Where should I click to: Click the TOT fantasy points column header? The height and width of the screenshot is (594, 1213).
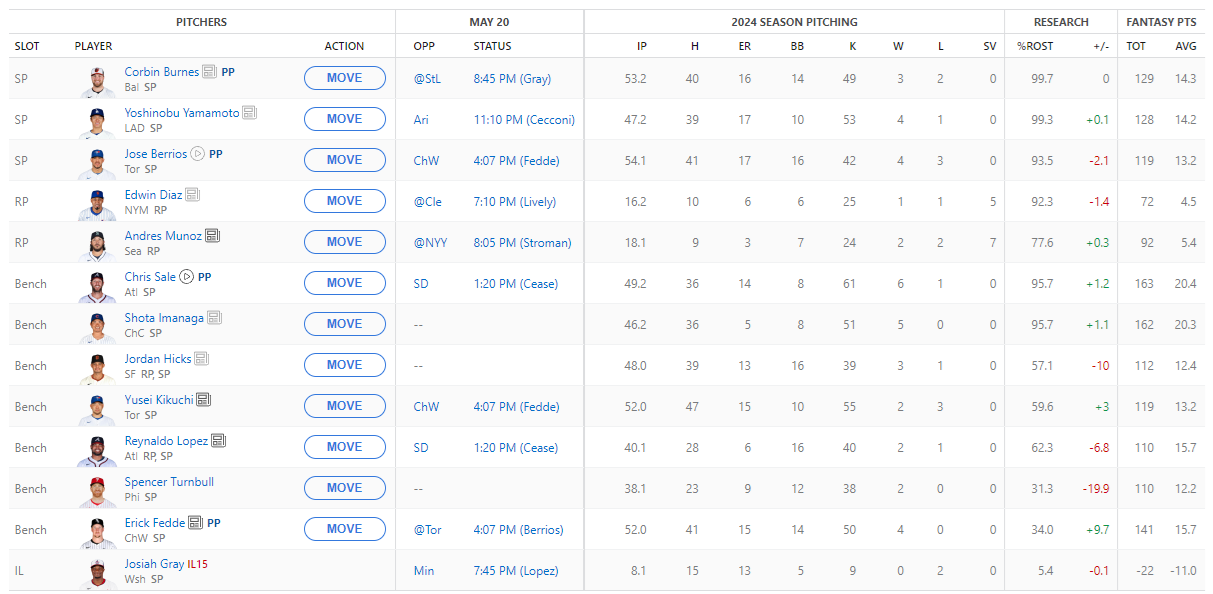[x=1136, y=46]
